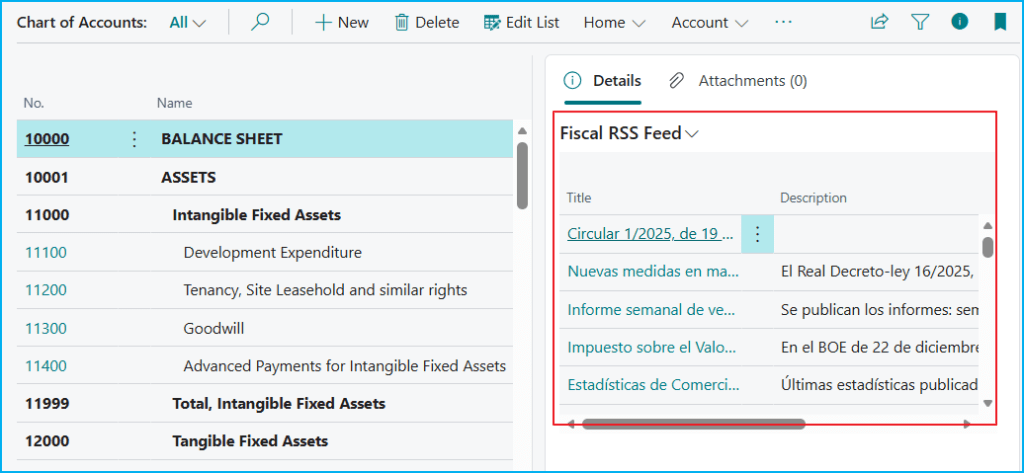Image resolution: width=1024 pixels, height=473 pixels.
Task: Expand the All views dropdown
Action: click(x=188, y=22)
